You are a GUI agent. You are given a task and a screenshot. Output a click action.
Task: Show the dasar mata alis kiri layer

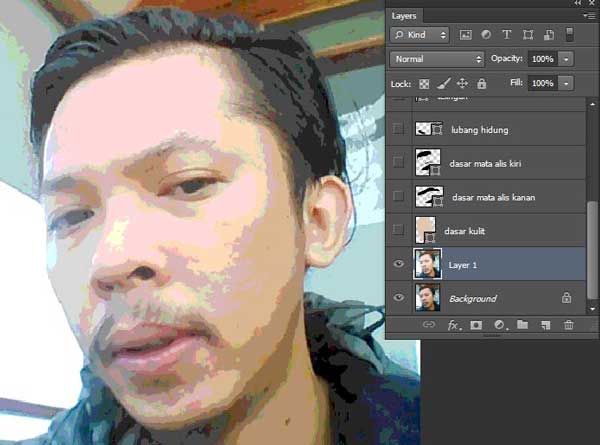[398, 162]
